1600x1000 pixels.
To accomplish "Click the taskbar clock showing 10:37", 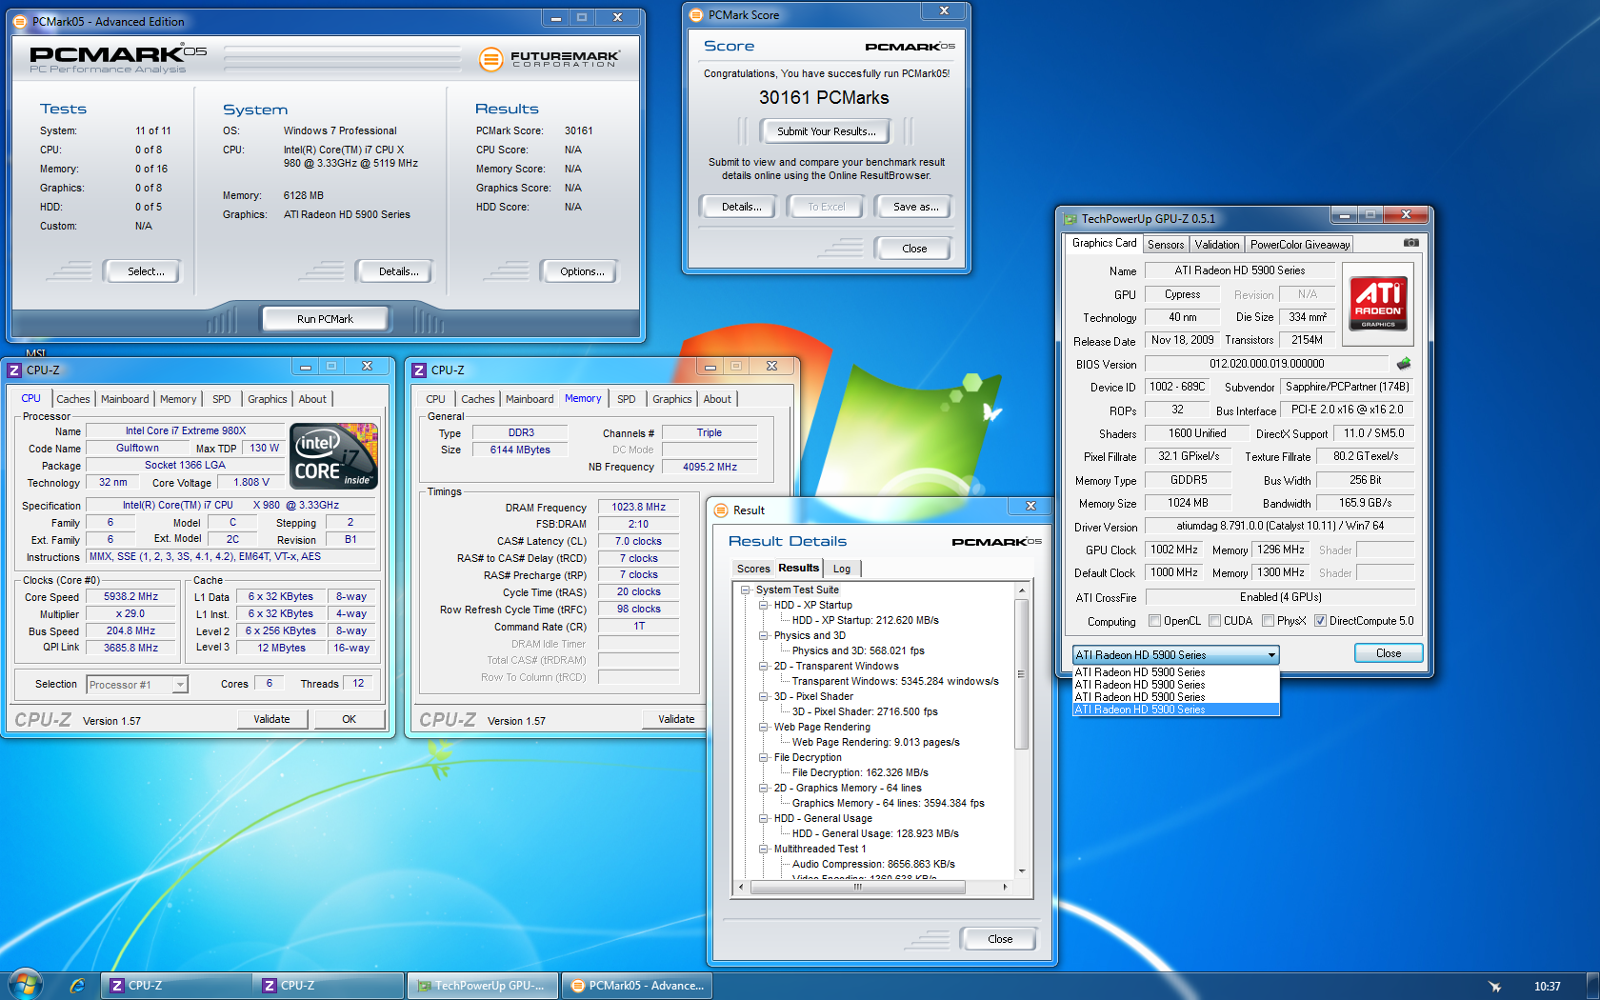I will 1547,986.
